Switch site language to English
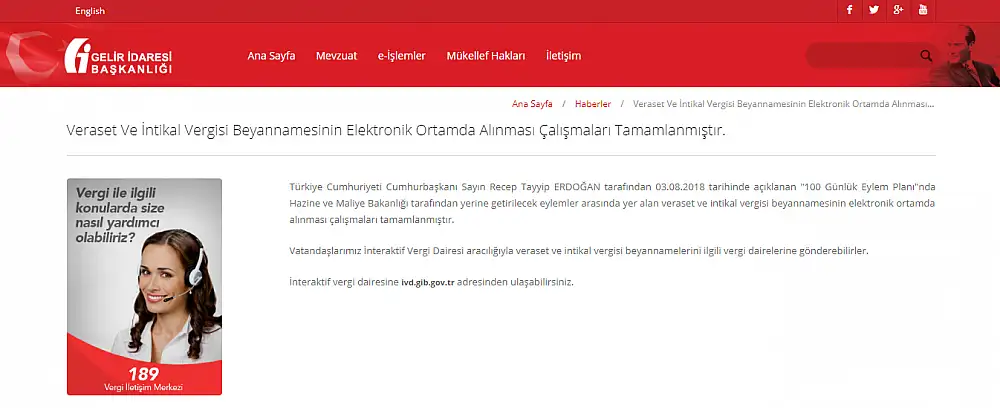Image resolution: width=1000 pixels, height=408 pixels. pyautogui.click(x=90, y=11)
